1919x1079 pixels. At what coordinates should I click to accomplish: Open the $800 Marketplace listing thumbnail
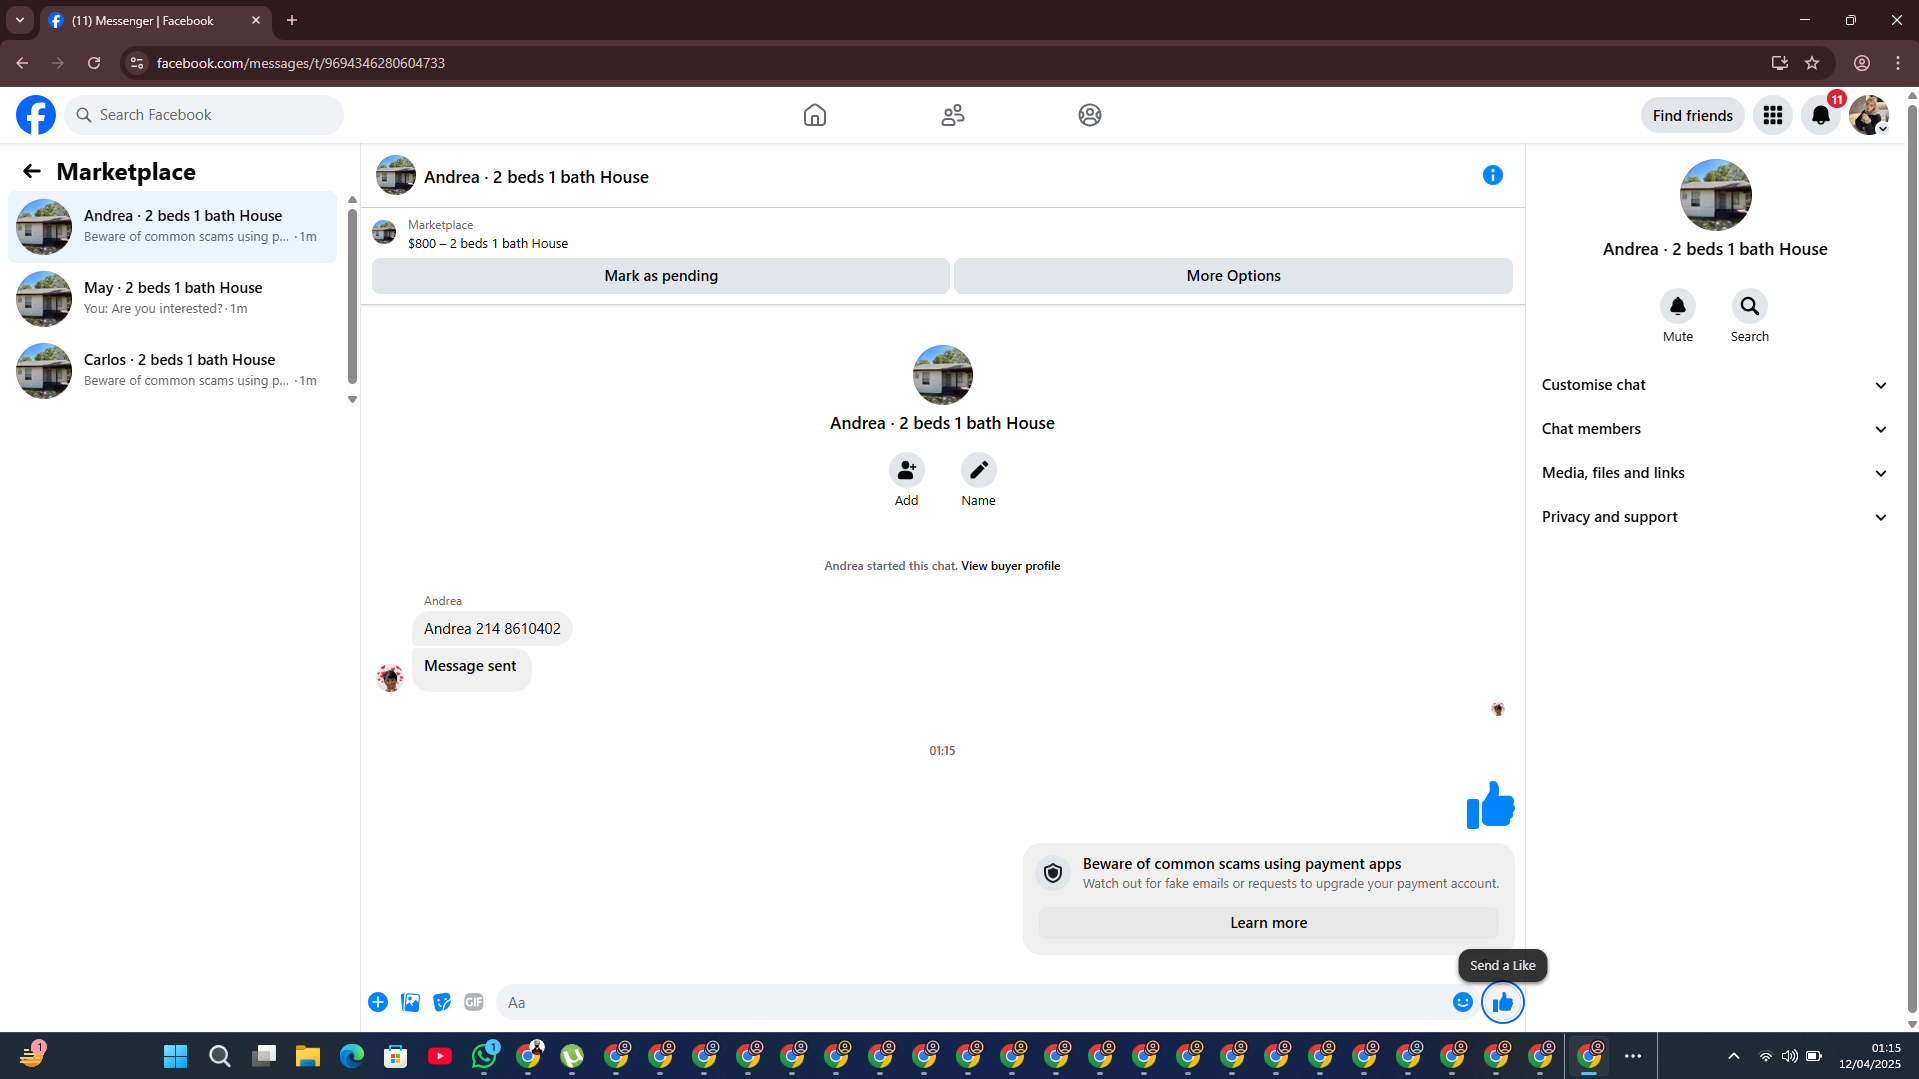(384, 233)
